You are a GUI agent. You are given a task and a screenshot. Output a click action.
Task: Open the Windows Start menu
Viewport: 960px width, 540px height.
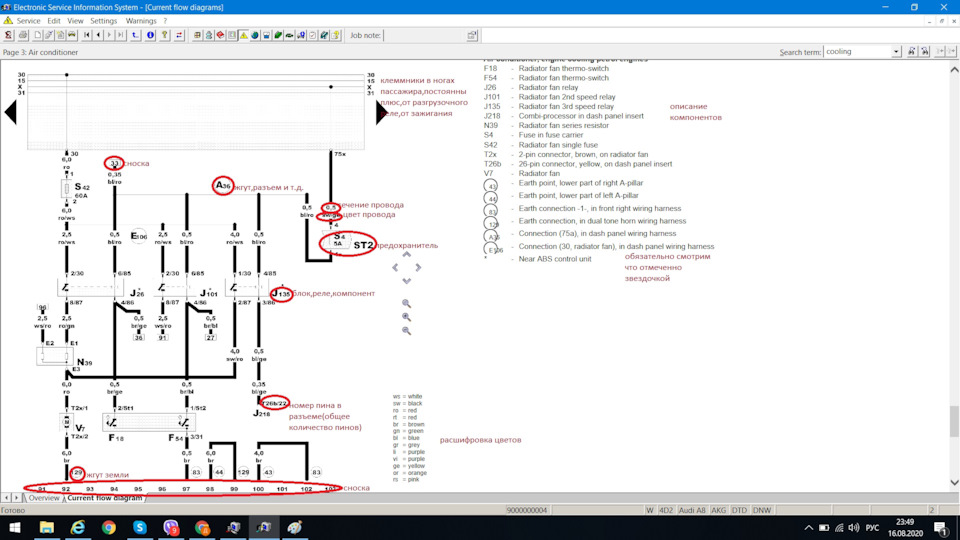[x=15, y=527]
